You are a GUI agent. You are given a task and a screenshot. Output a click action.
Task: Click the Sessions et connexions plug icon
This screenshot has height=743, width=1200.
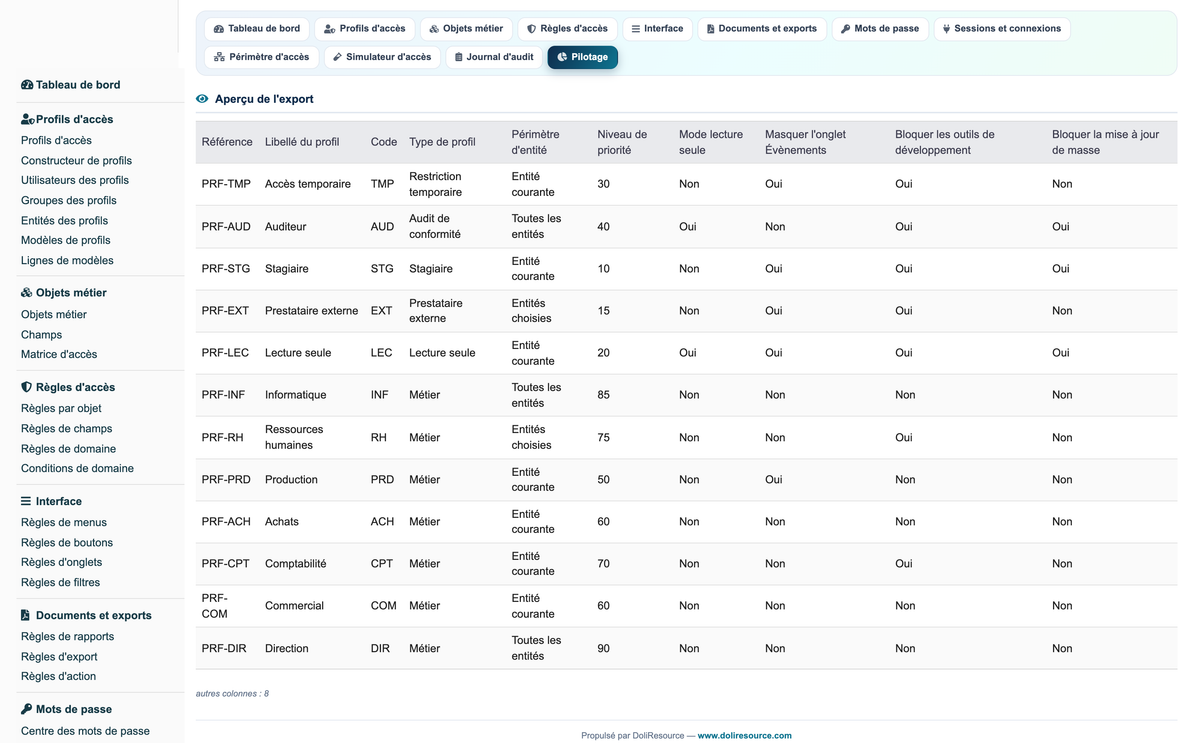(947, 29)
